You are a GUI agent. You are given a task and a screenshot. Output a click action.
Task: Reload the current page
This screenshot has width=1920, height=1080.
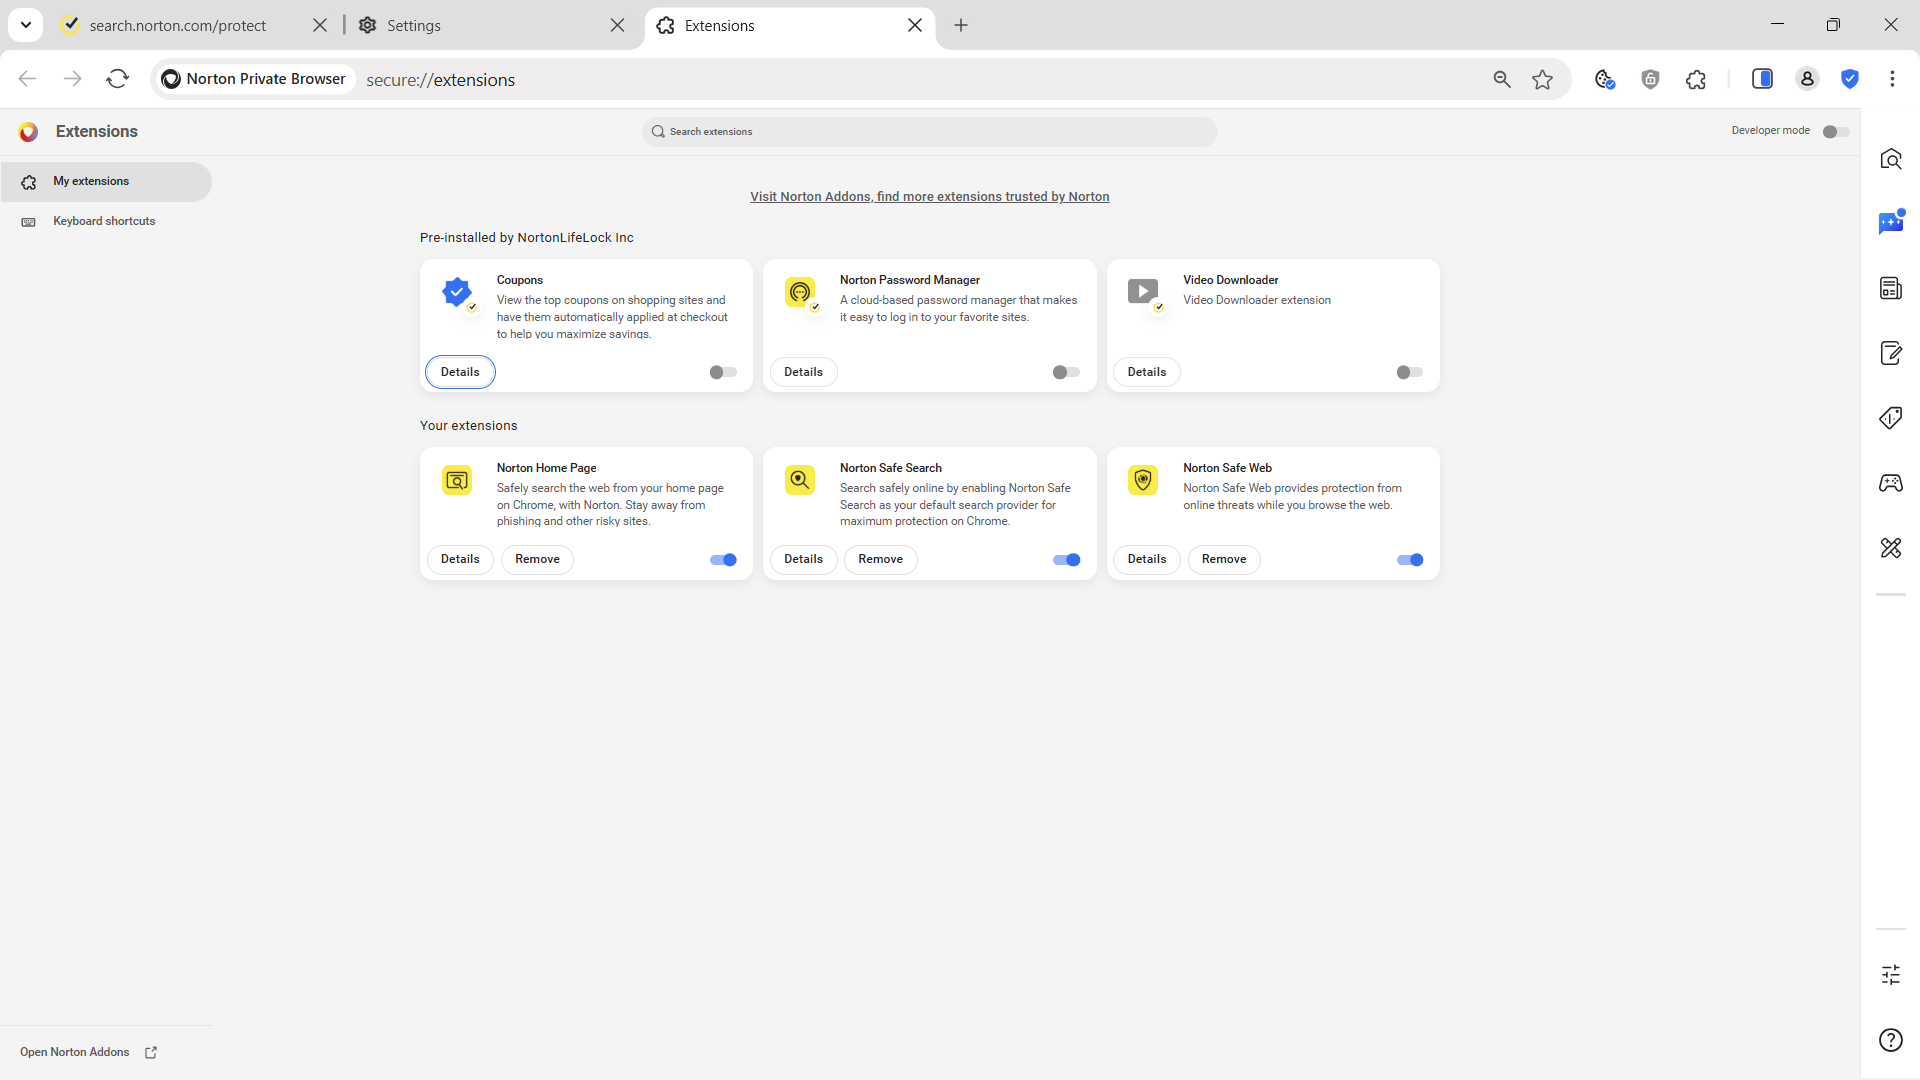pyautogui.click(x=118, y=79)
